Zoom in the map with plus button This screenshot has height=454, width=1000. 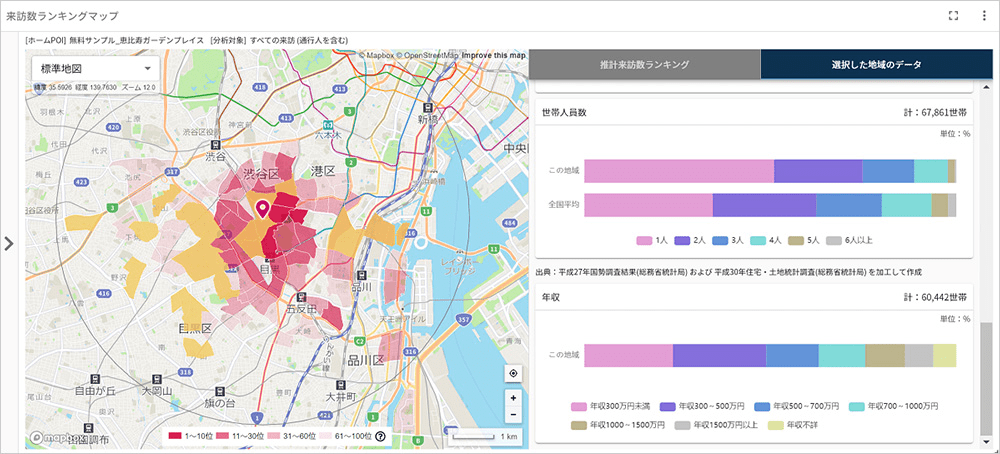point(513,397)
